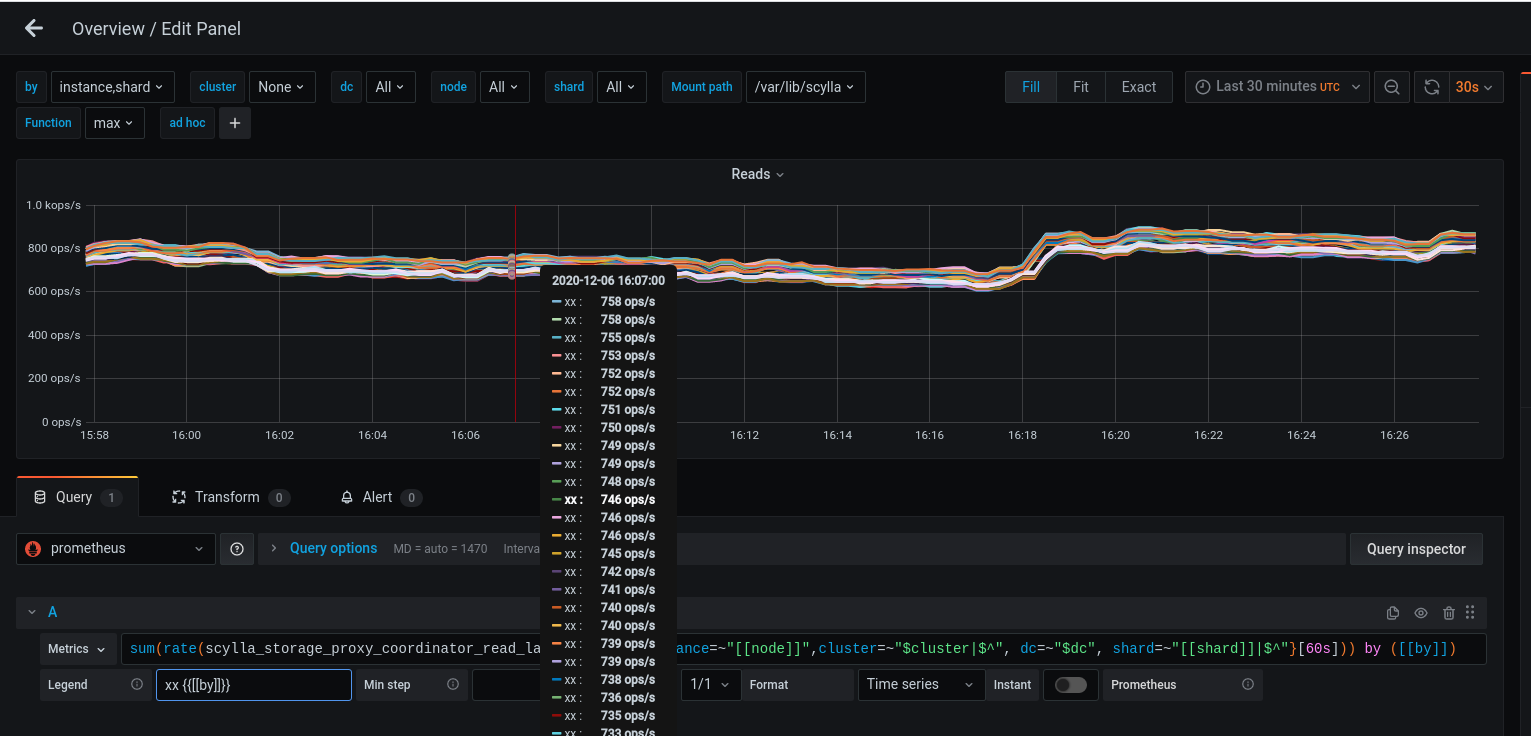The height and width of the screenshot is (736, 1531).
Task: Duplicate query A using copy icon
Action: (x=1393, y=612)
